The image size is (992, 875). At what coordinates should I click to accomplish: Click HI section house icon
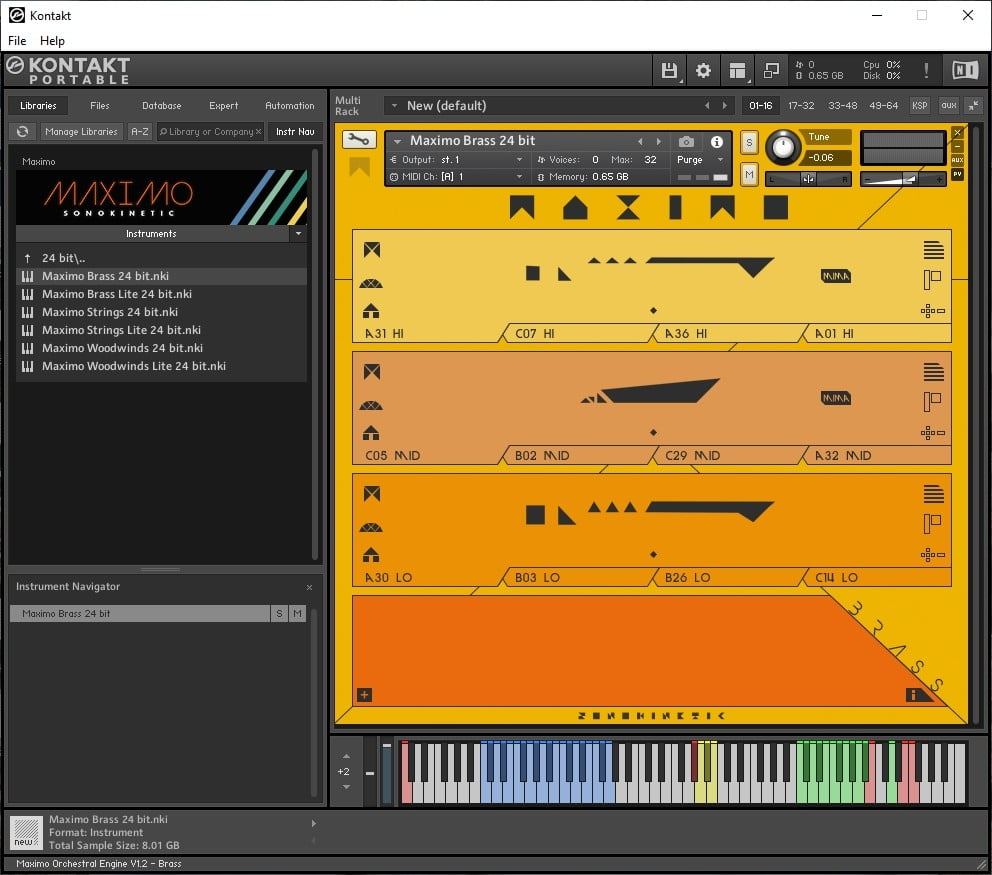(371, 311)
